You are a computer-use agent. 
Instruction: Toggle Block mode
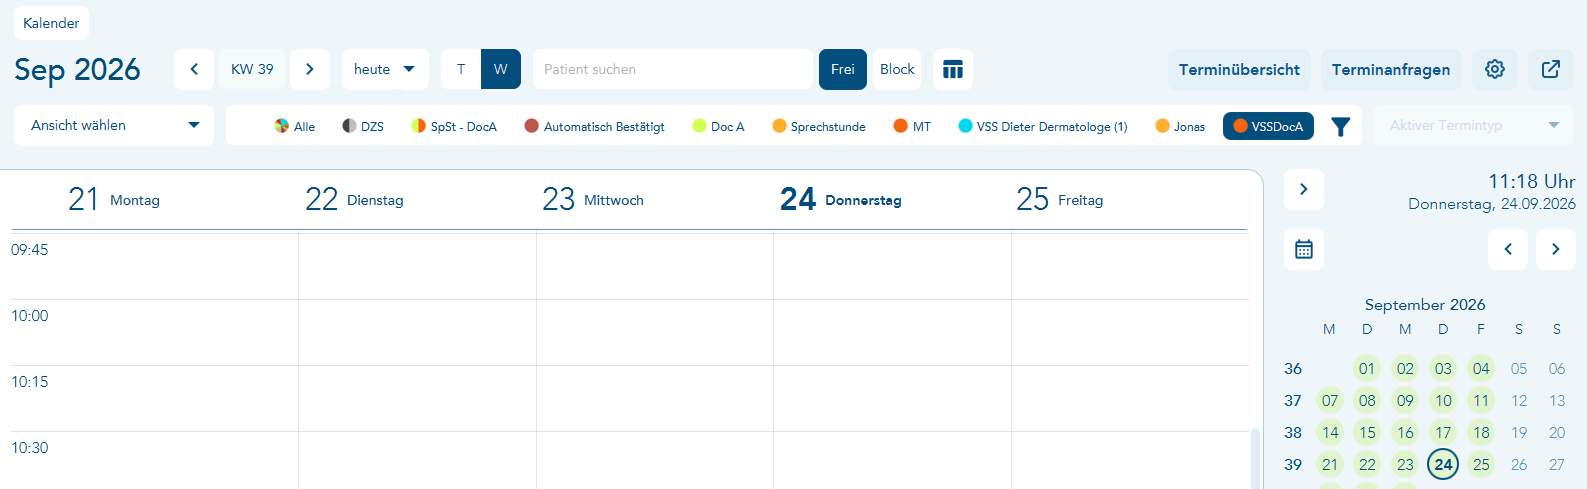point(897,69)
